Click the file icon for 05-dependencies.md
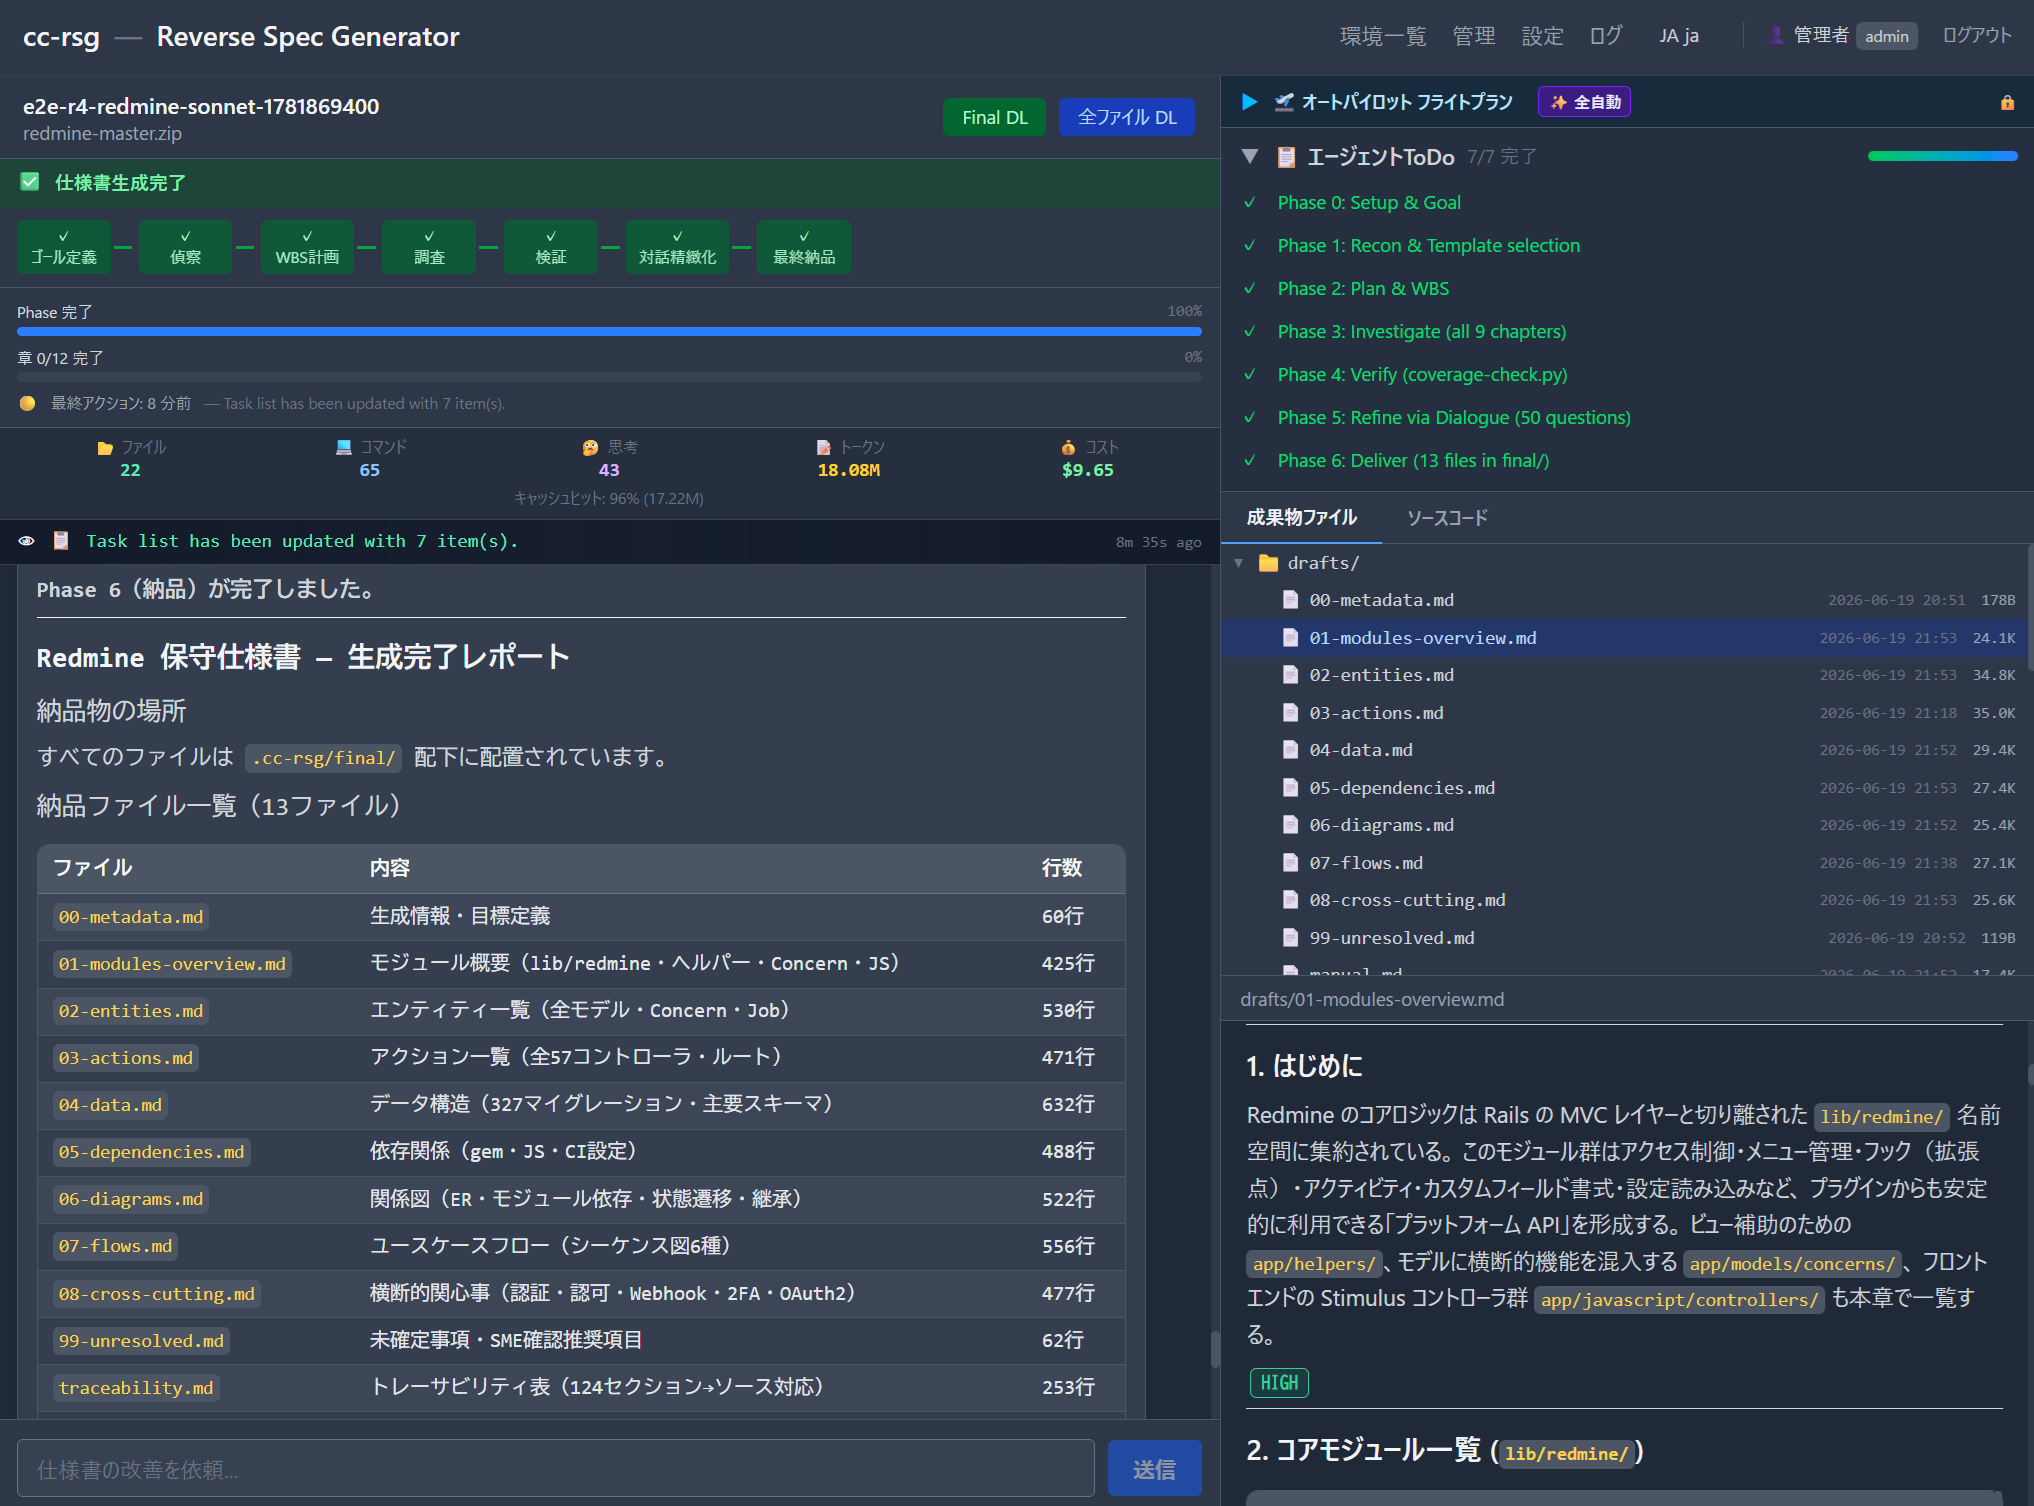Image resolution: width=2034 pixels, height=1506 pixels. point(1291,788)
